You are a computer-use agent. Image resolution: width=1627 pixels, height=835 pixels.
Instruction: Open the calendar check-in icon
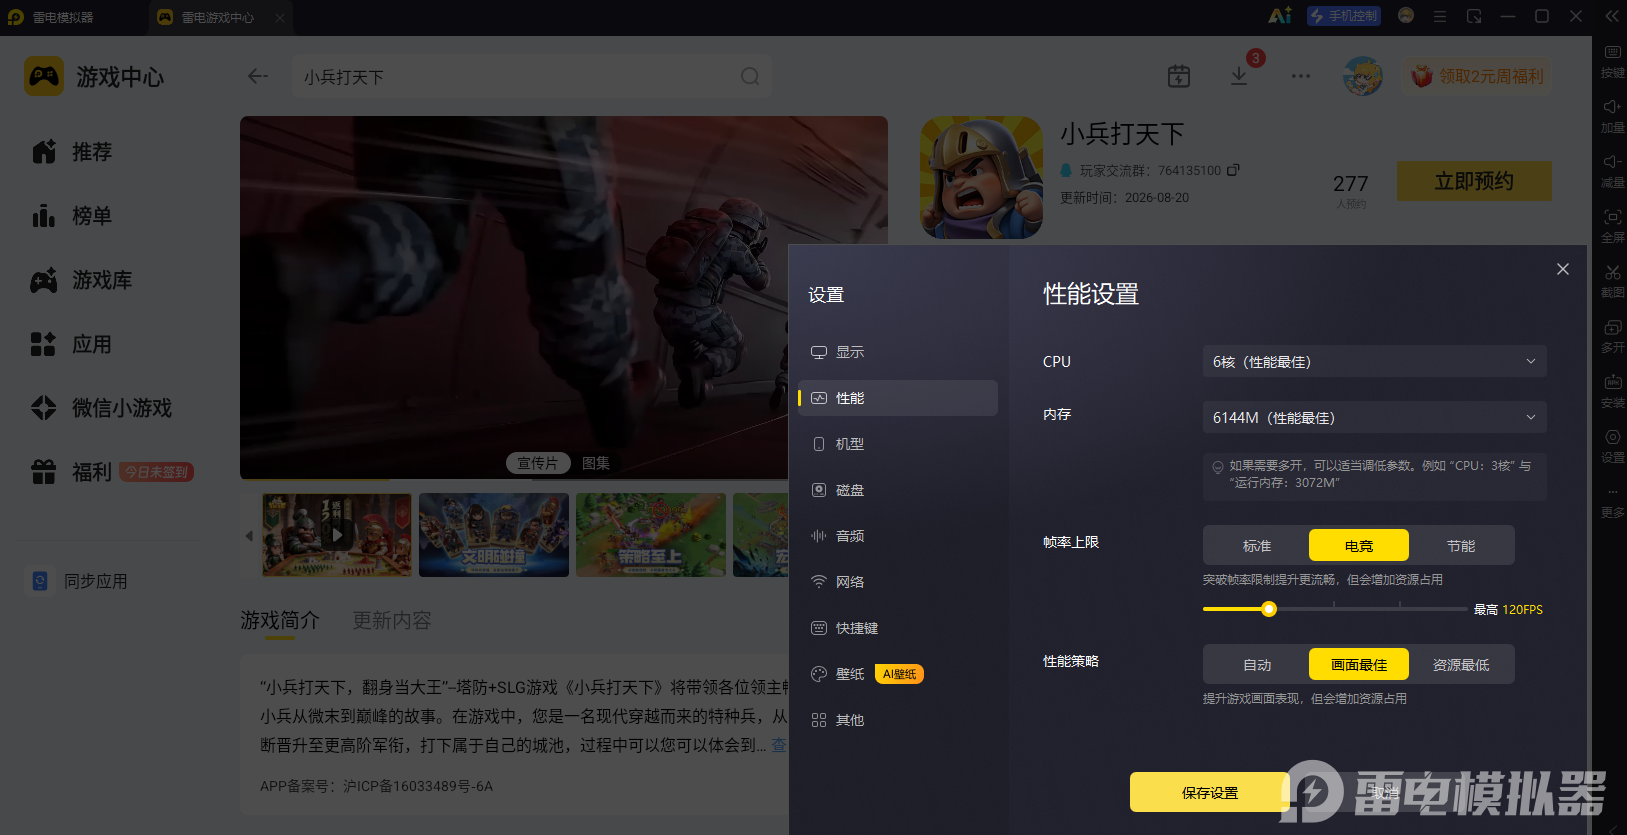coord(1179,76)
